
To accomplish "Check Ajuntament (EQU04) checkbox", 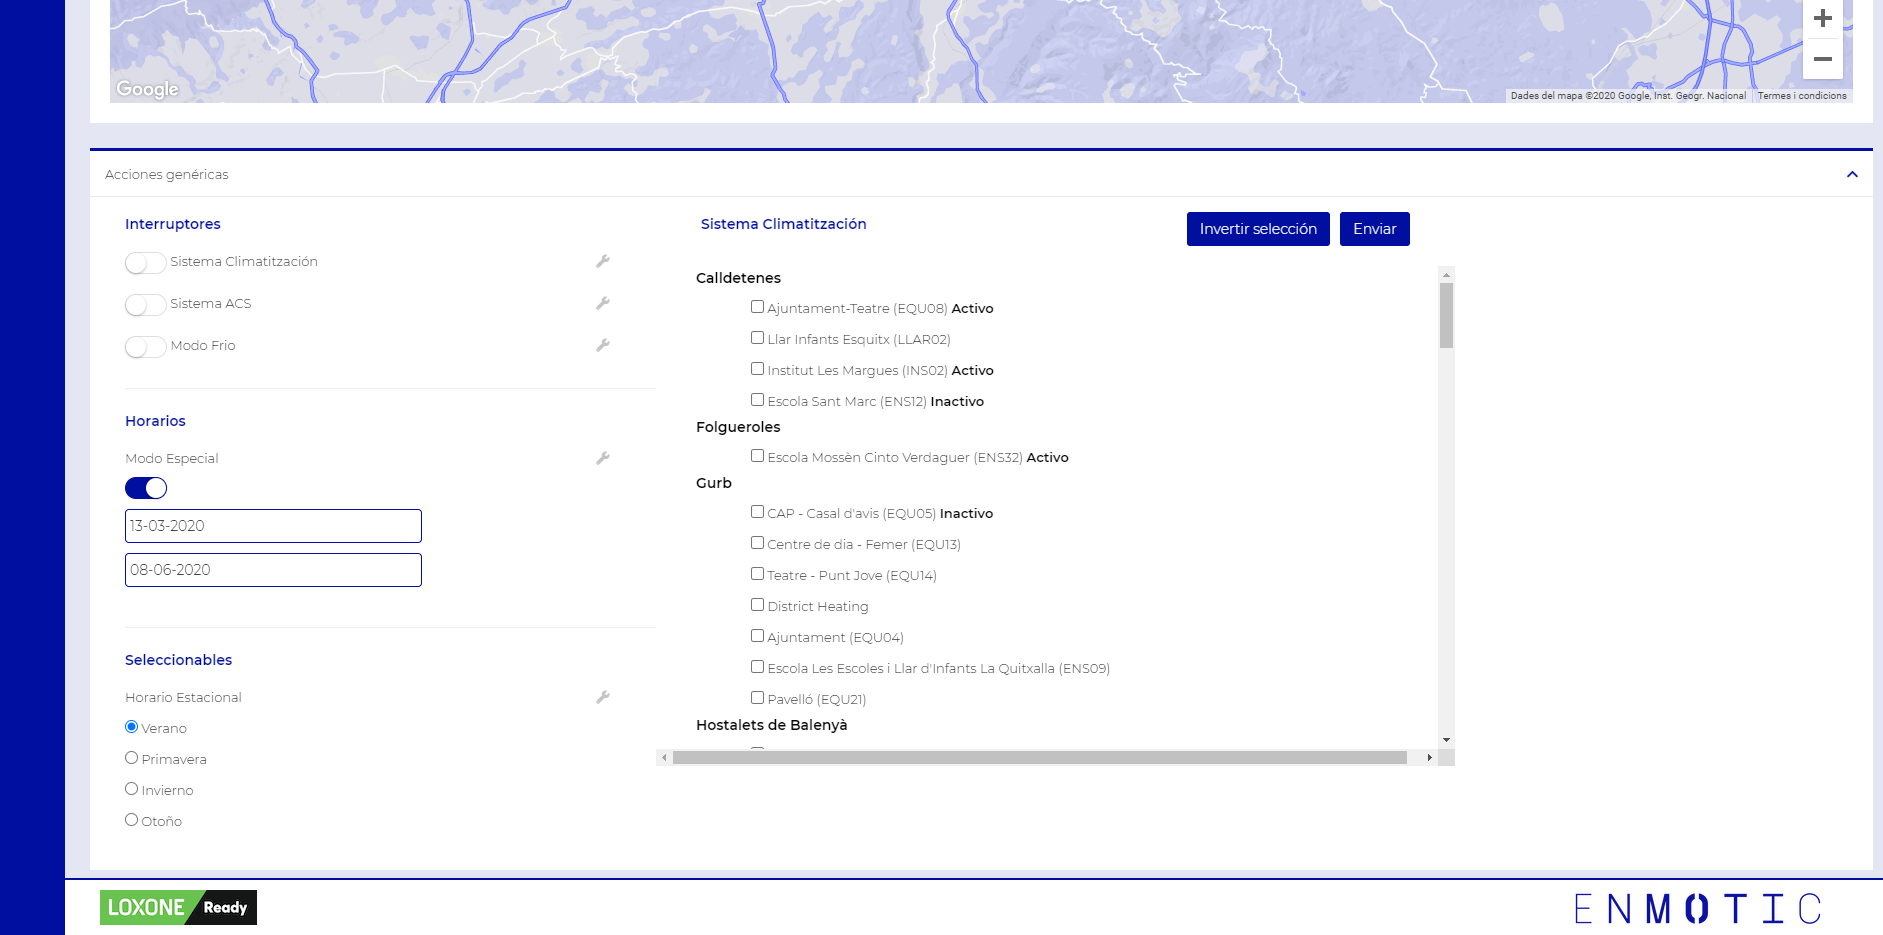I will pos(757,636).
